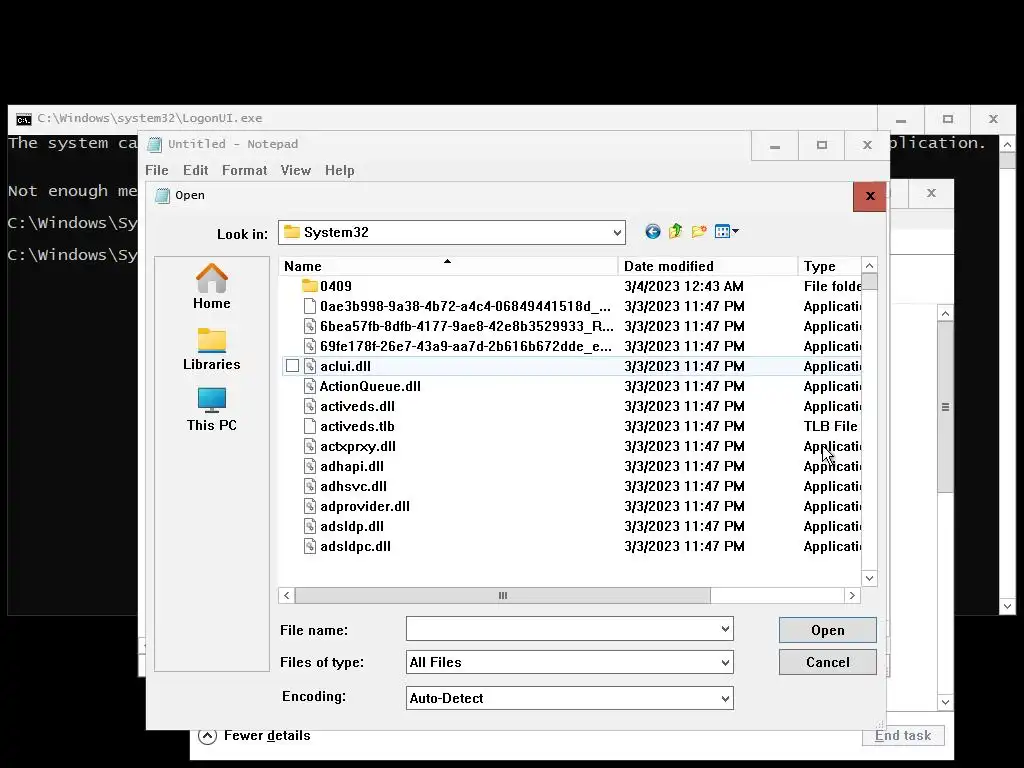
Task: Select the activeds.tlb file icon
Action: coord(310,426)
